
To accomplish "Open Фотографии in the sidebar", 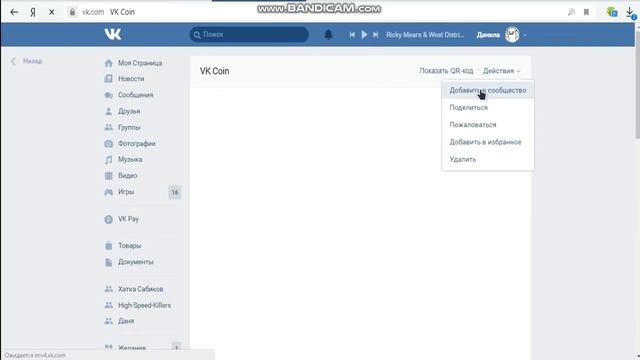I will 137,144.
